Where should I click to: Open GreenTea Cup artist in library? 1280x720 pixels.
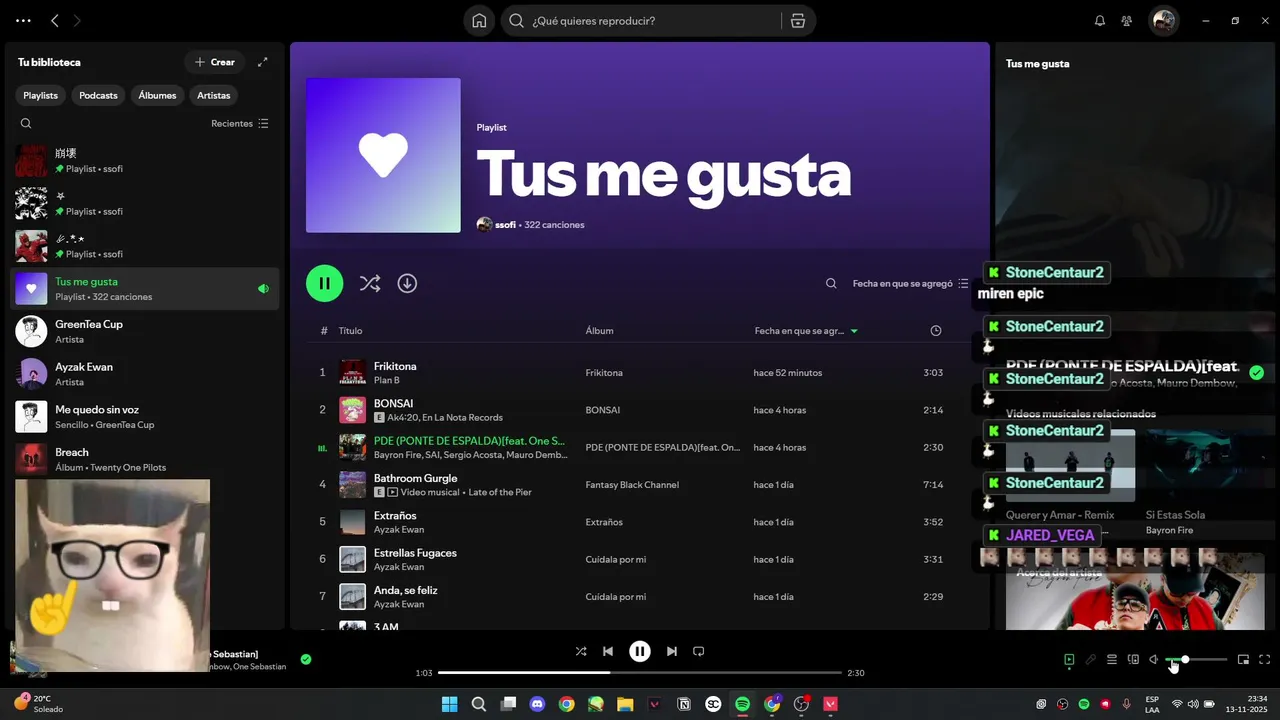(x=145, y=331)
